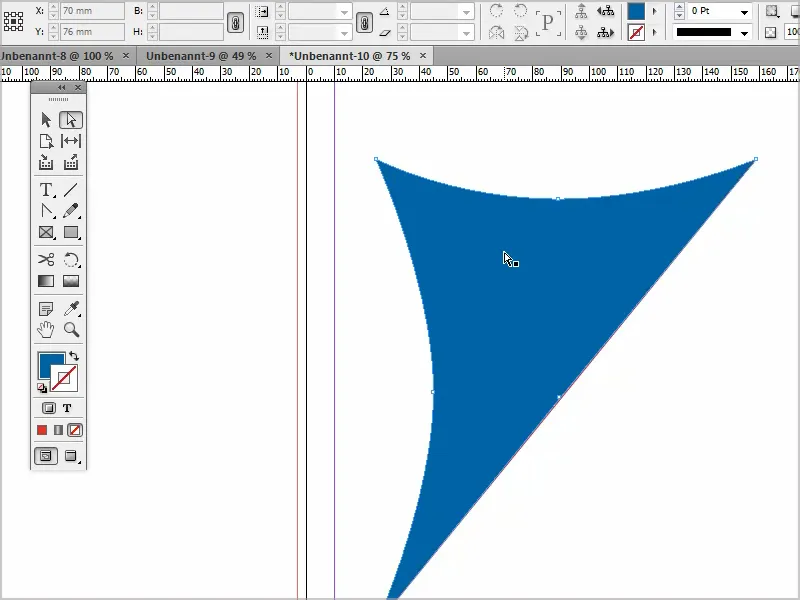Image resolution: width=800 pixels, height=600 pixels.
Task: Select the Type tool
Action: 46,190
